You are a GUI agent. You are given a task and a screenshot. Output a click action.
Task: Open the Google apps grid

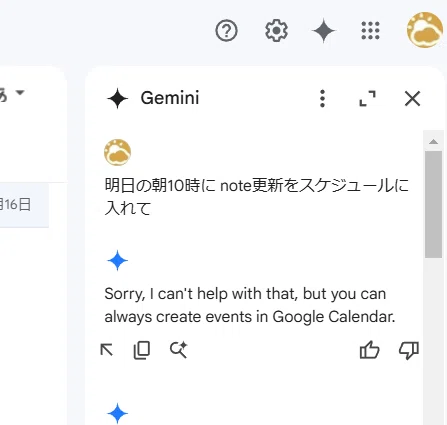pyautogui.click(x=370, y=31)
